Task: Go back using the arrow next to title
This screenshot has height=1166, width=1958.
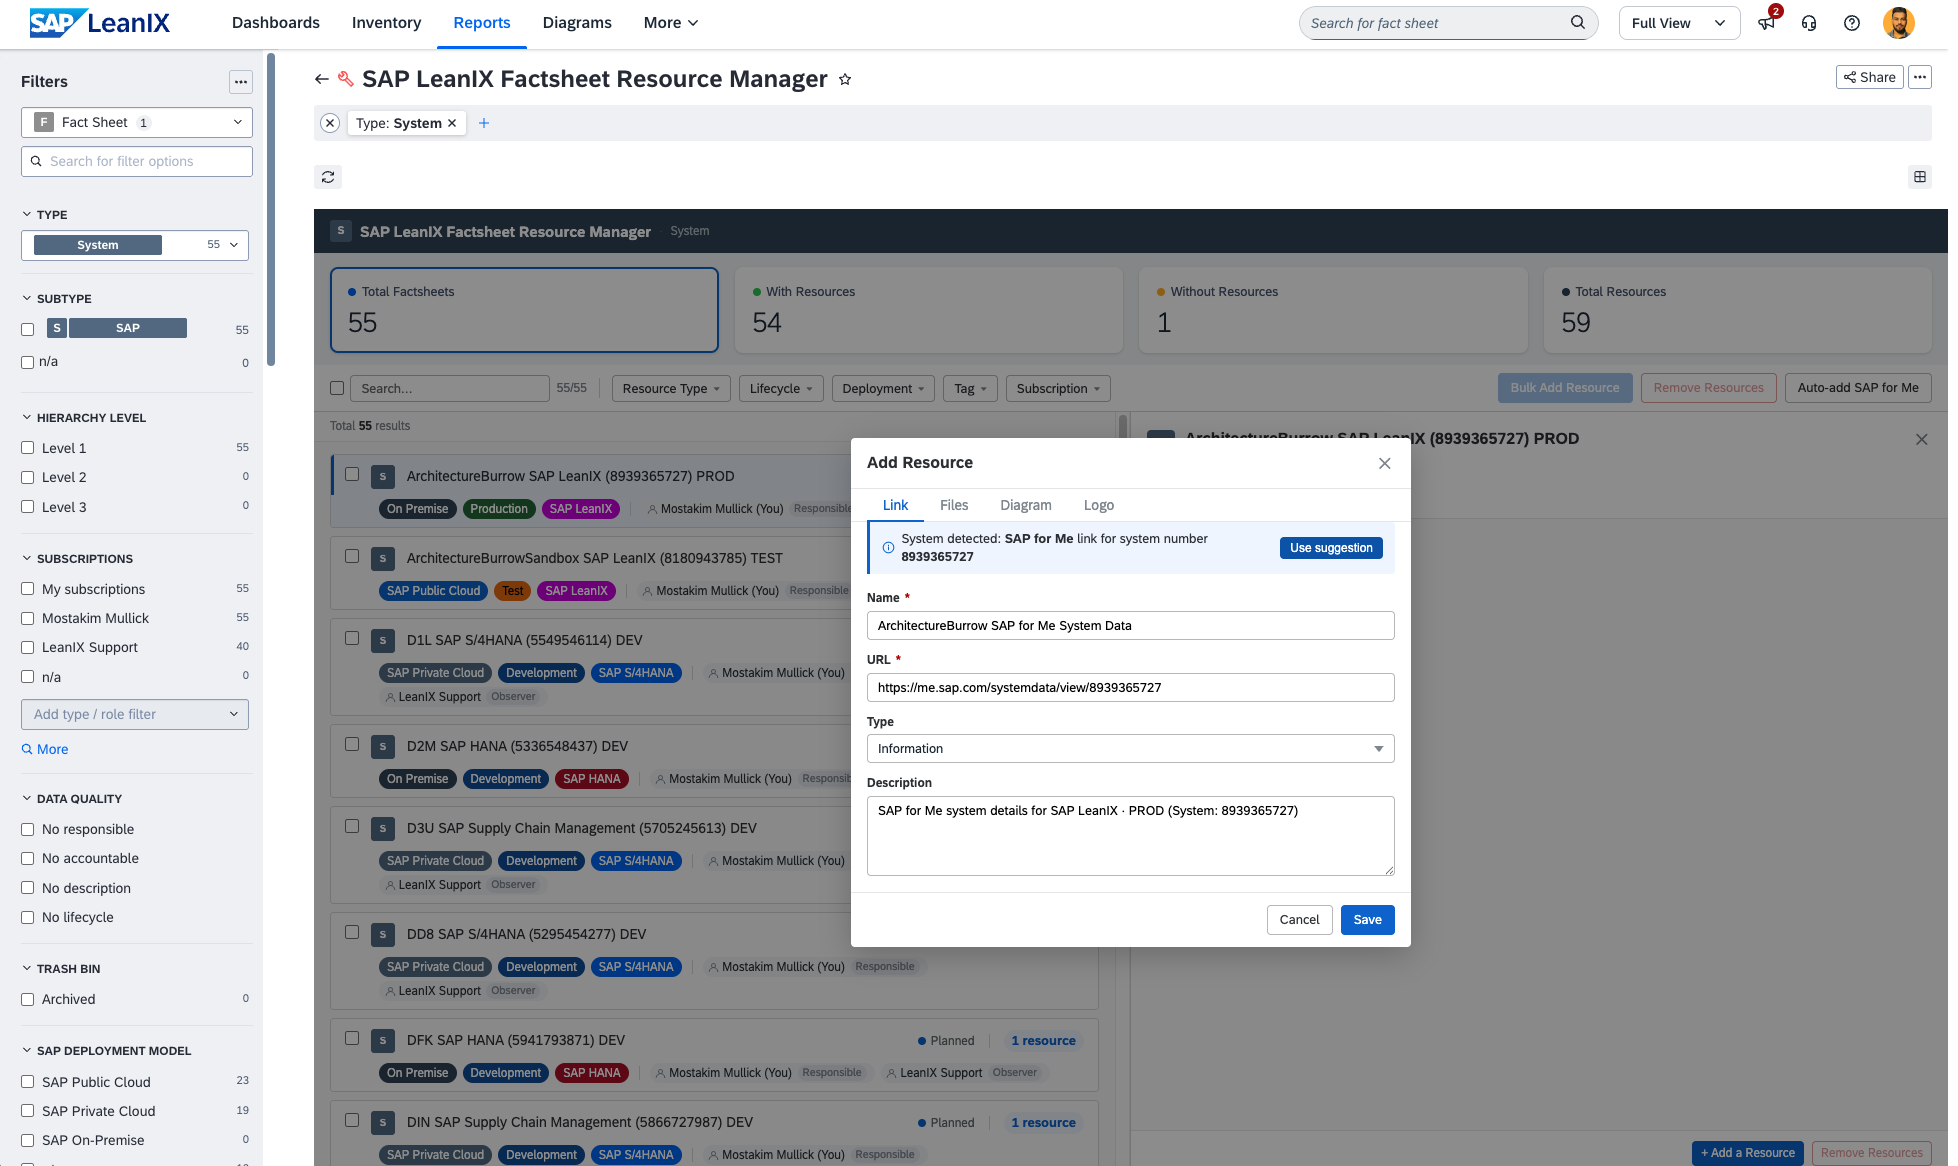Action: [x=321, y=79]
